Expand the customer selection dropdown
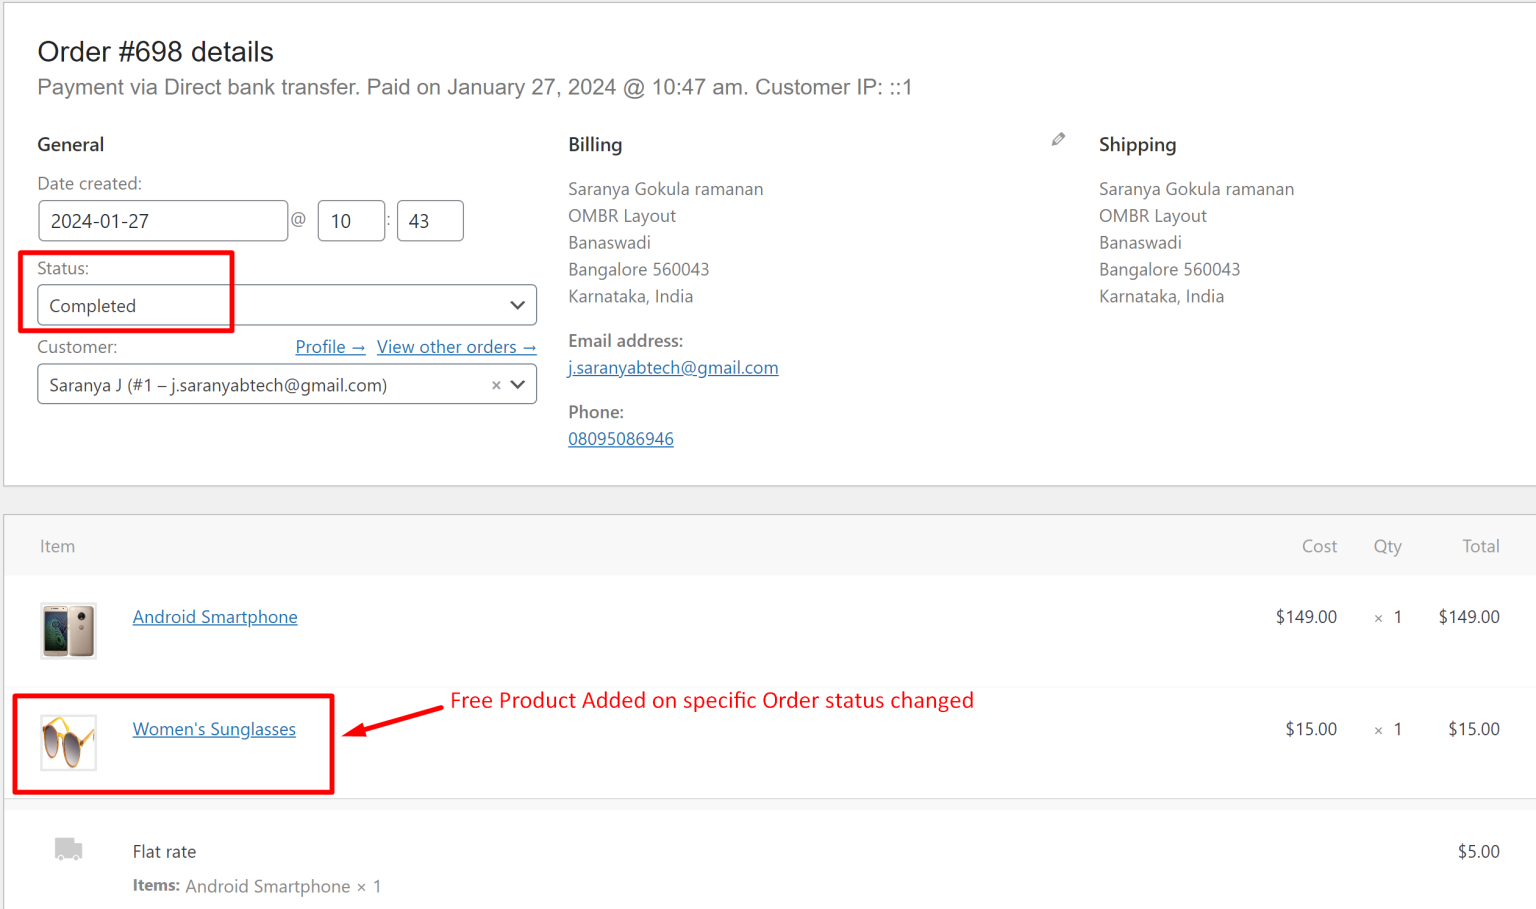1536x909 pixels. 517,384
